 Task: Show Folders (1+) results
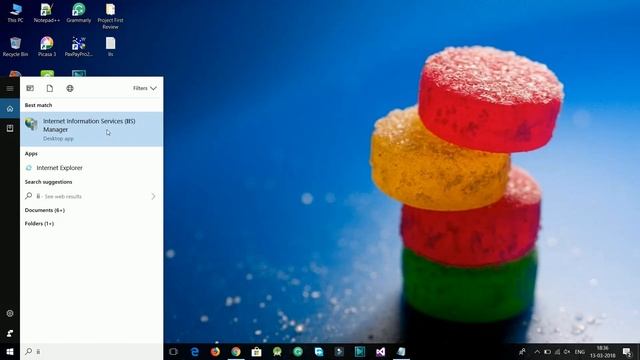[x=39, y=224]
